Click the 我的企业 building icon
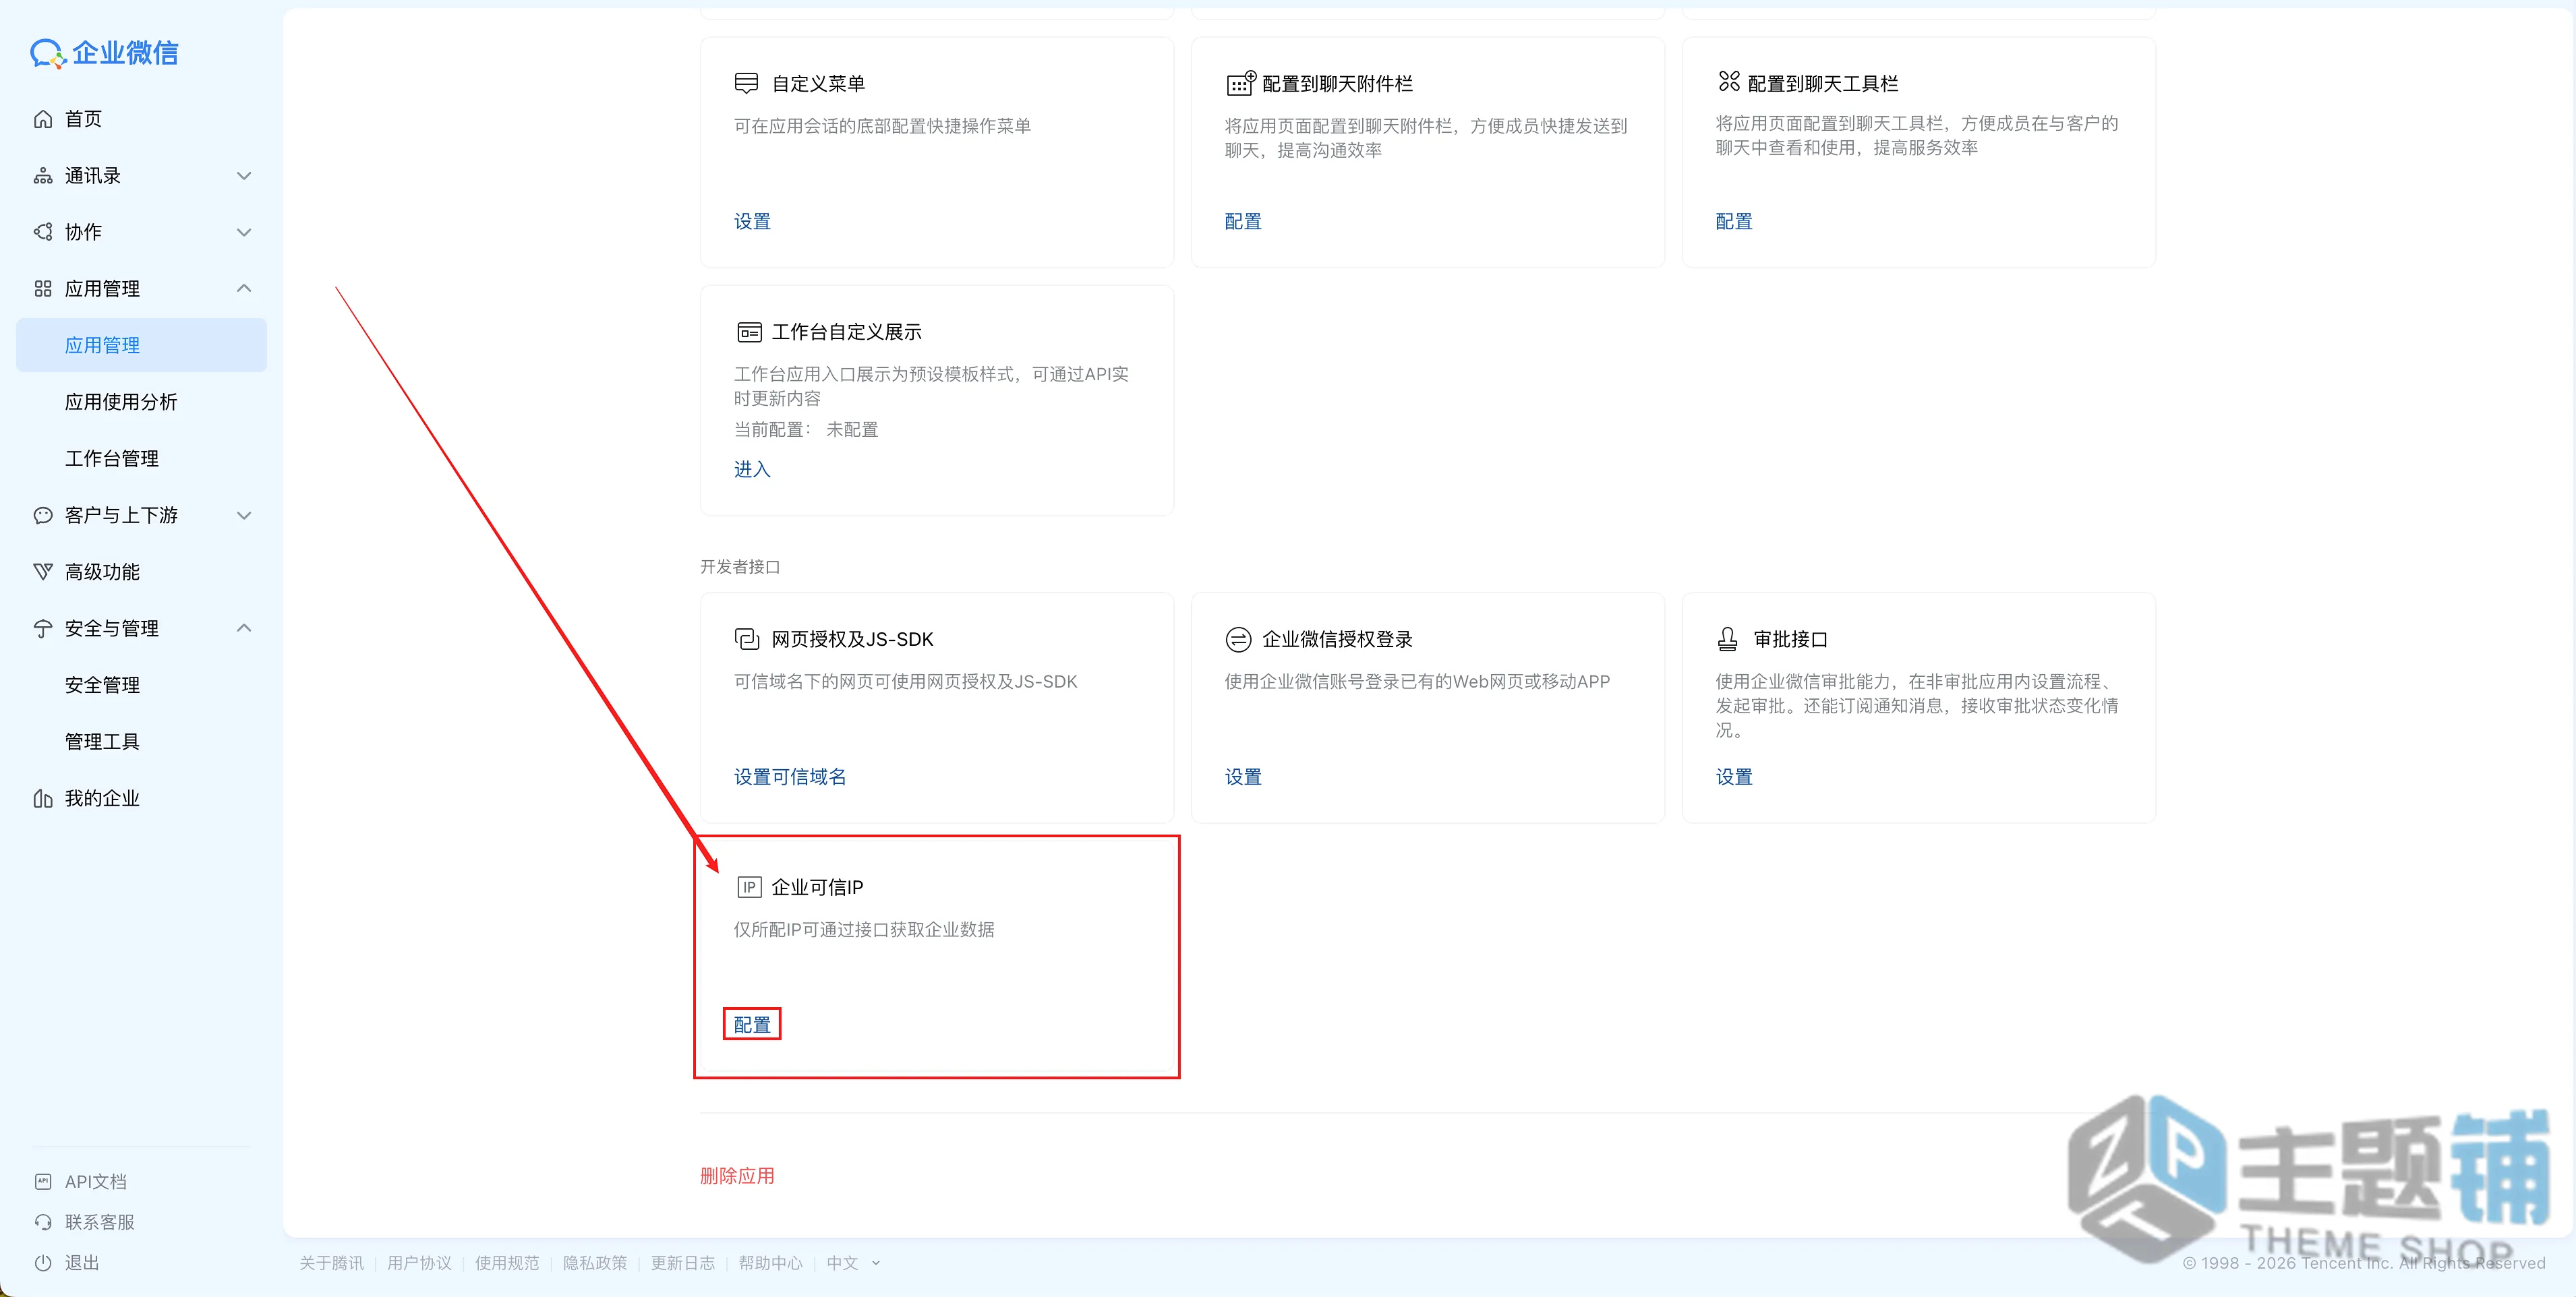This screenshot has width=2576, height=1297. coord(43,798)
